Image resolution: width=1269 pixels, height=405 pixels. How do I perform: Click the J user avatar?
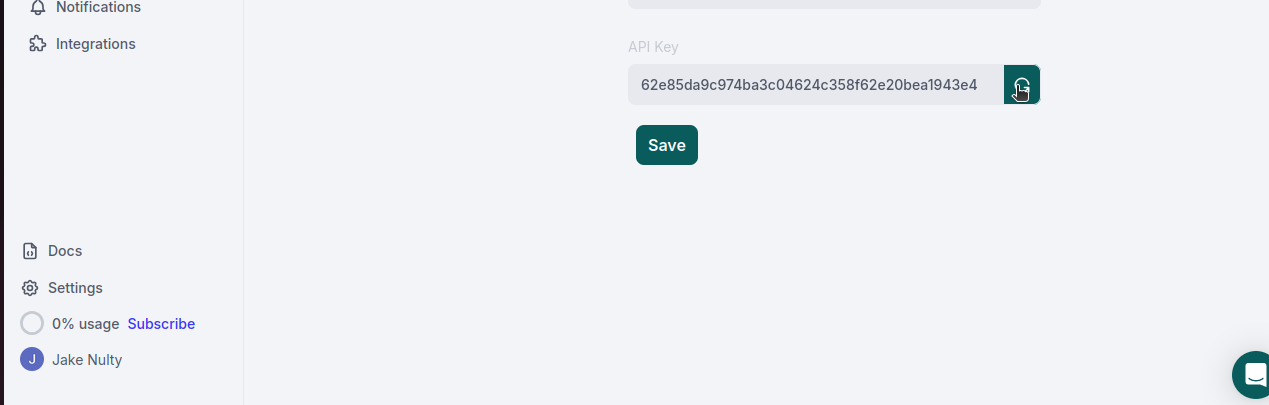32,360
